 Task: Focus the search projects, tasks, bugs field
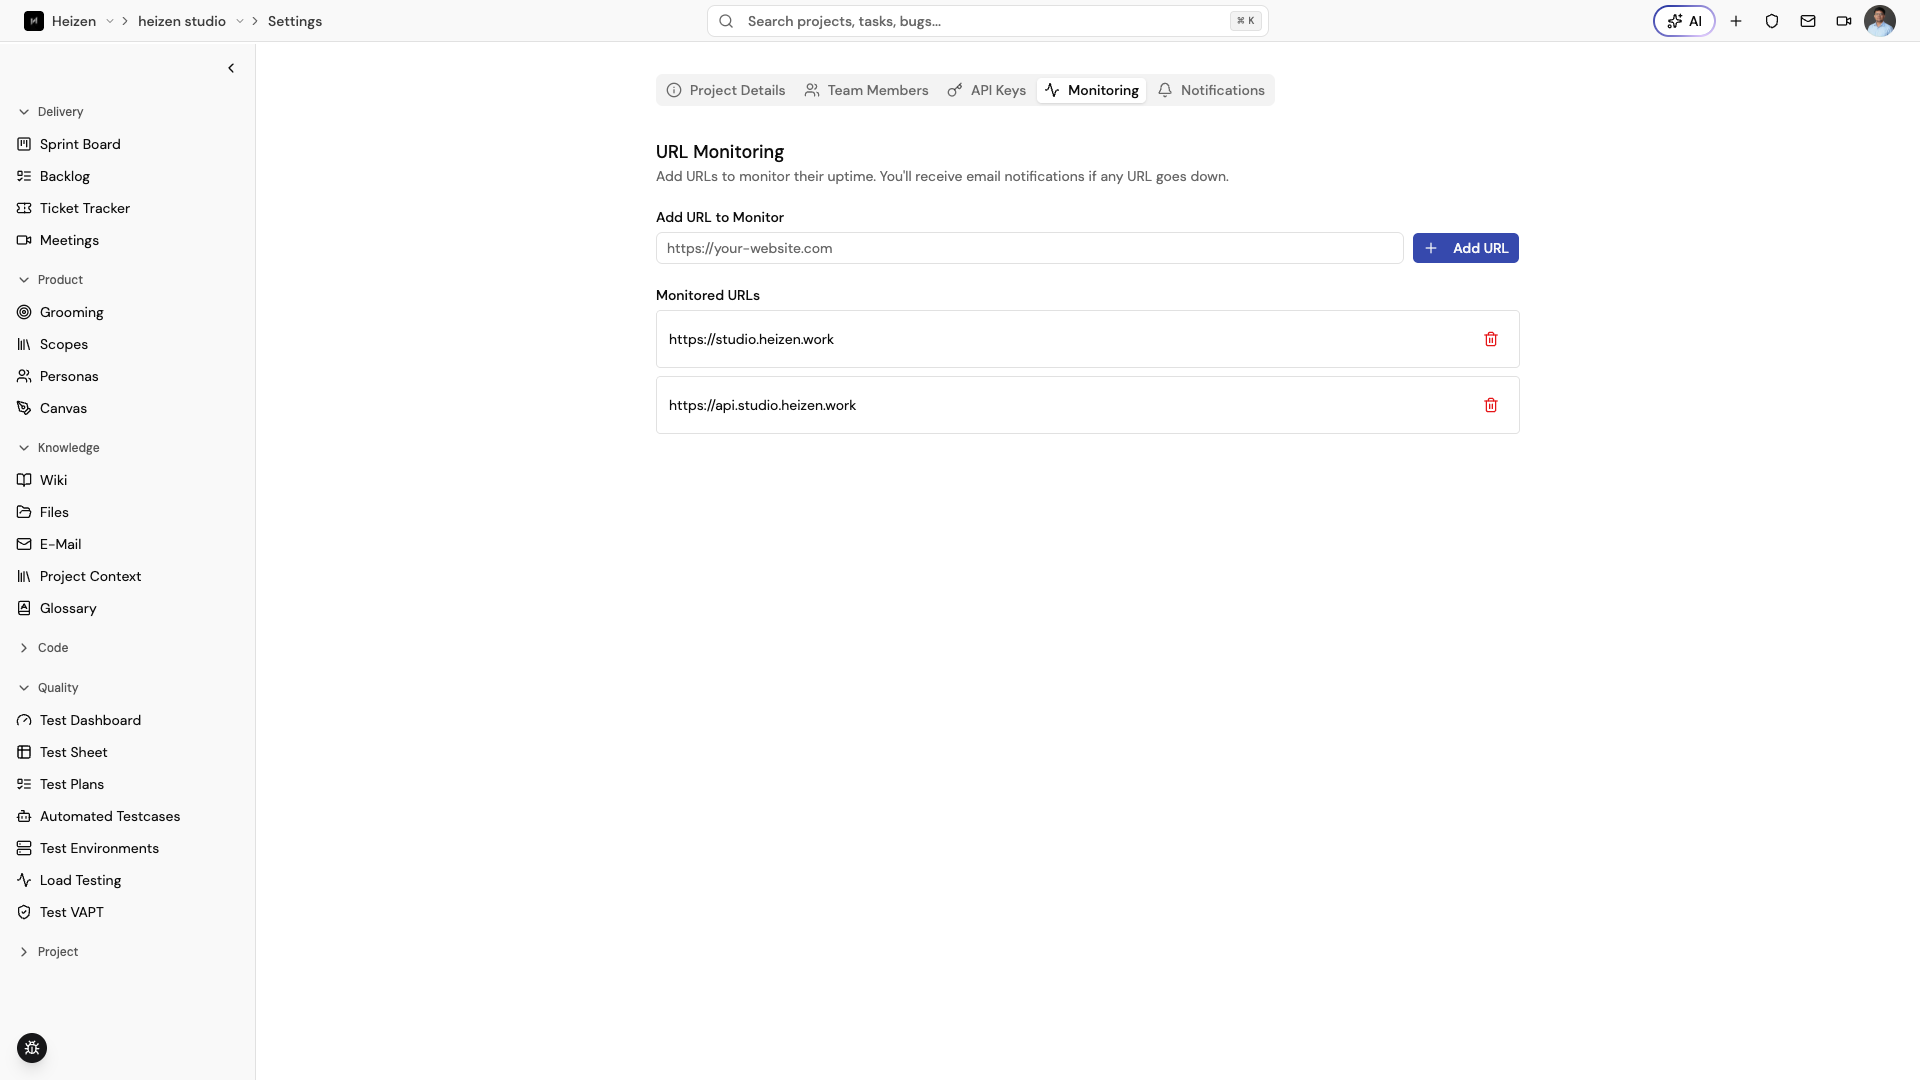click(x=988, y=21)
